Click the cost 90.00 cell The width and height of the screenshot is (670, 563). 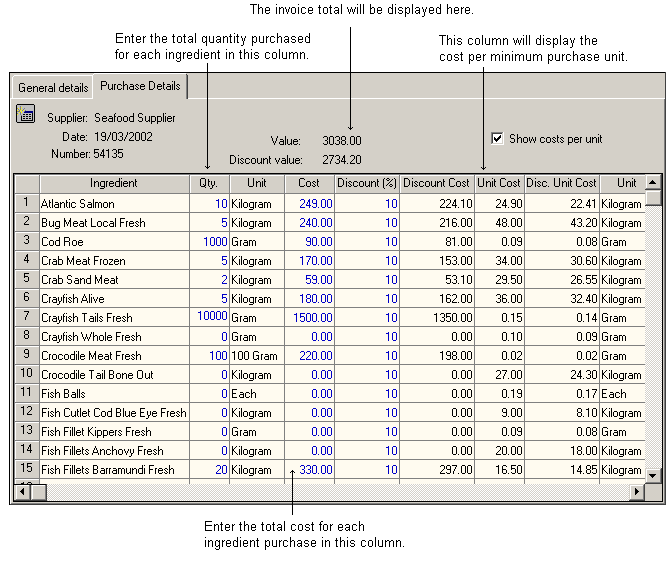click(x=309, y=242)
